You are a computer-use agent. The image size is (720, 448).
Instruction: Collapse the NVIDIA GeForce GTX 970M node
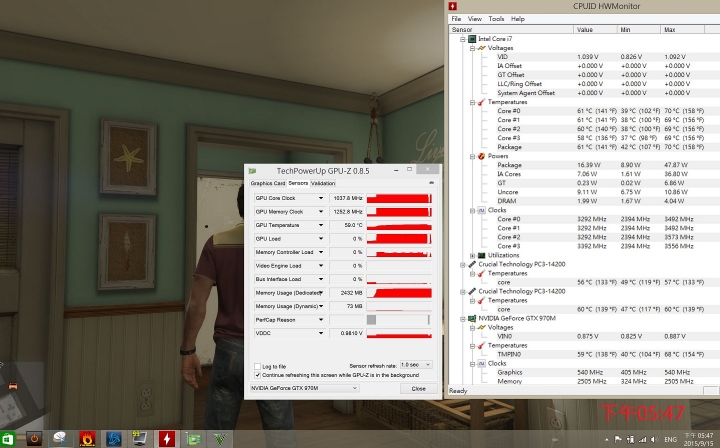pos(463,318)
